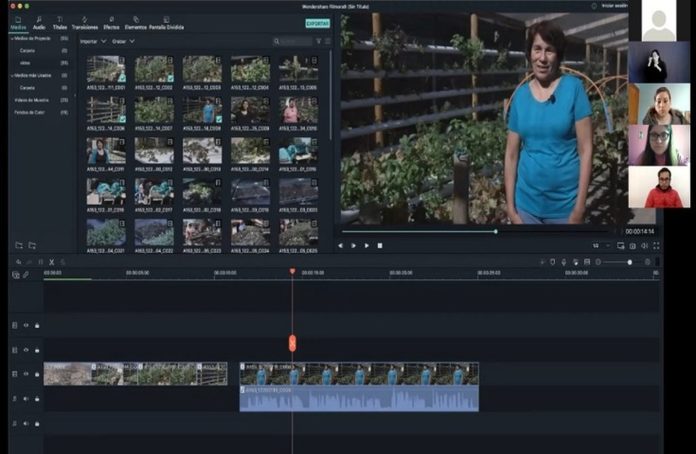Click the media filter icon
The width and height of the screenshot is (696, 454).
(319, 42)
